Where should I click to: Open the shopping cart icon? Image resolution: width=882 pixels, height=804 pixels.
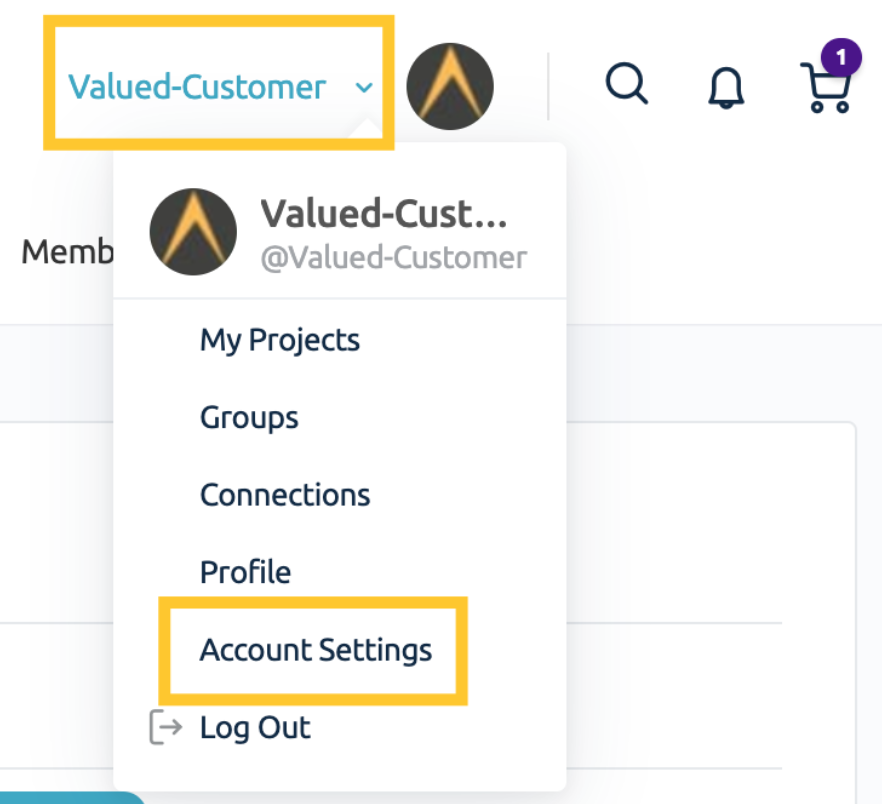tap(825, 88)
